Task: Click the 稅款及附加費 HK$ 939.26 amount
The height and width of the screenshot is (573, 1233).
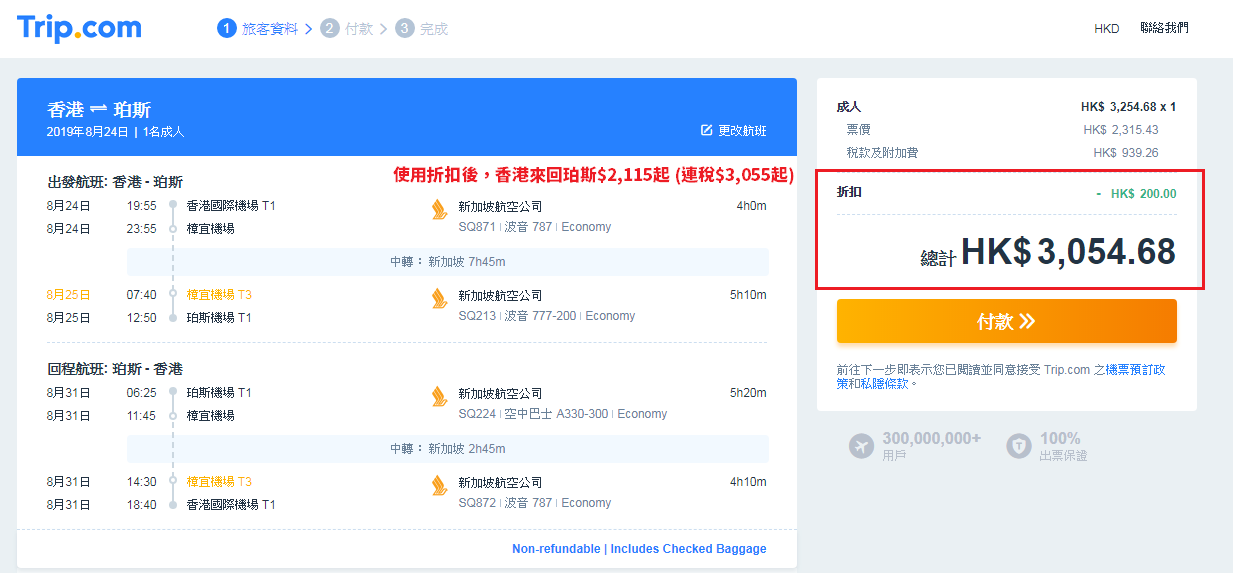Action: coord(1126,153)
